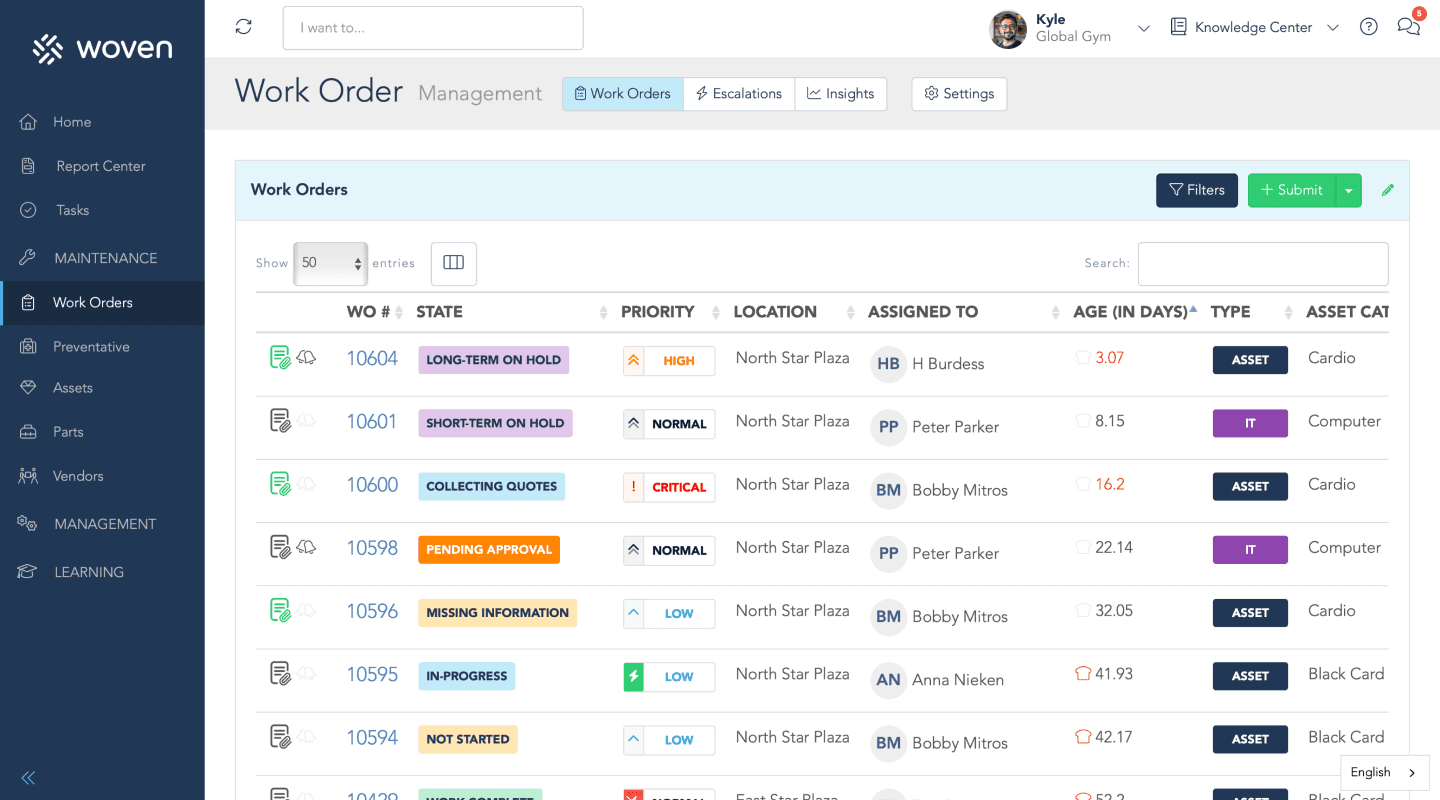
Task: Open the Submit button dropdown arrow
Action: click(1349, 190)
